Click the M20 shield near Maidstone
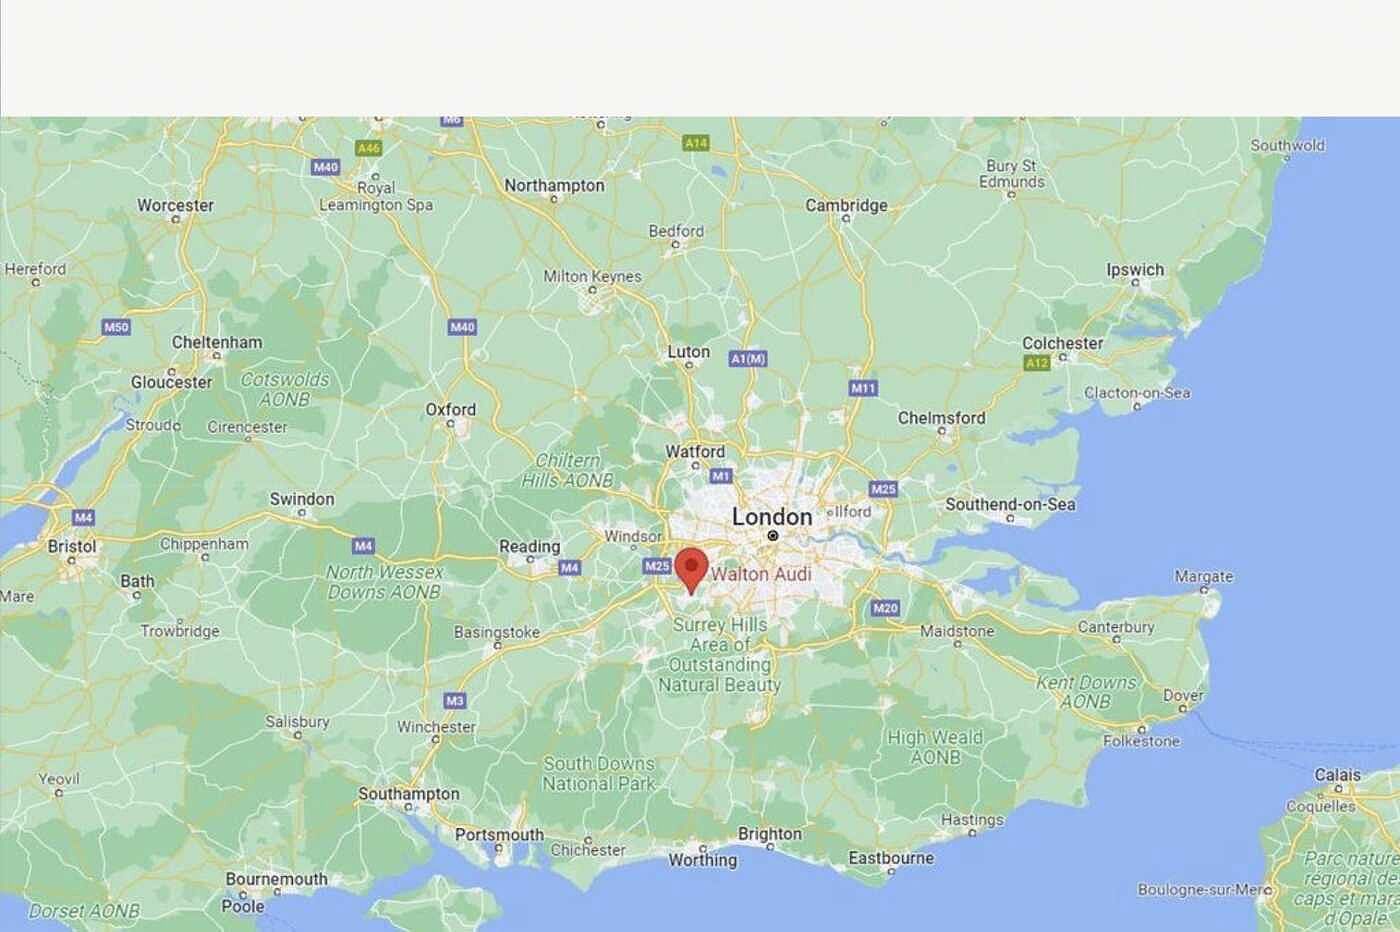 885,608
